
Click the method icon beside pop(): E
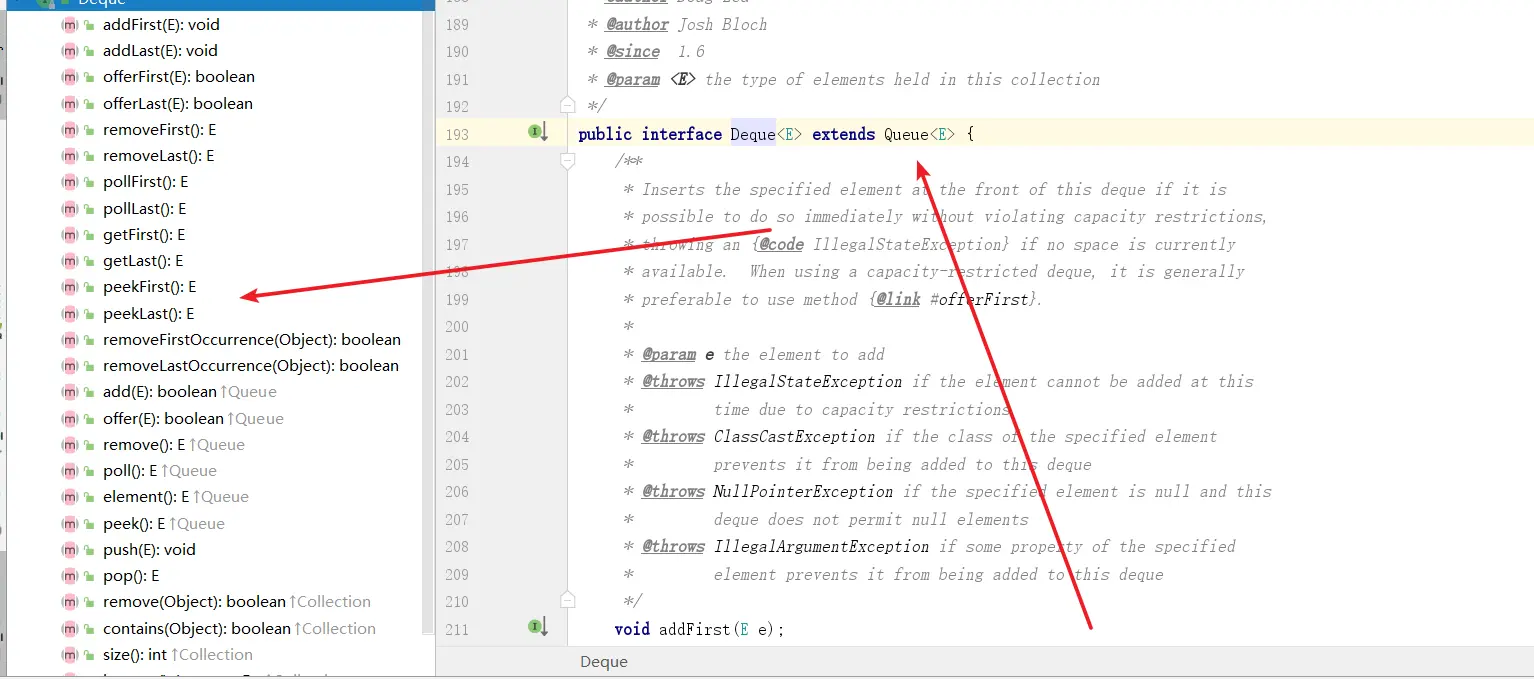tap(69, 575)
